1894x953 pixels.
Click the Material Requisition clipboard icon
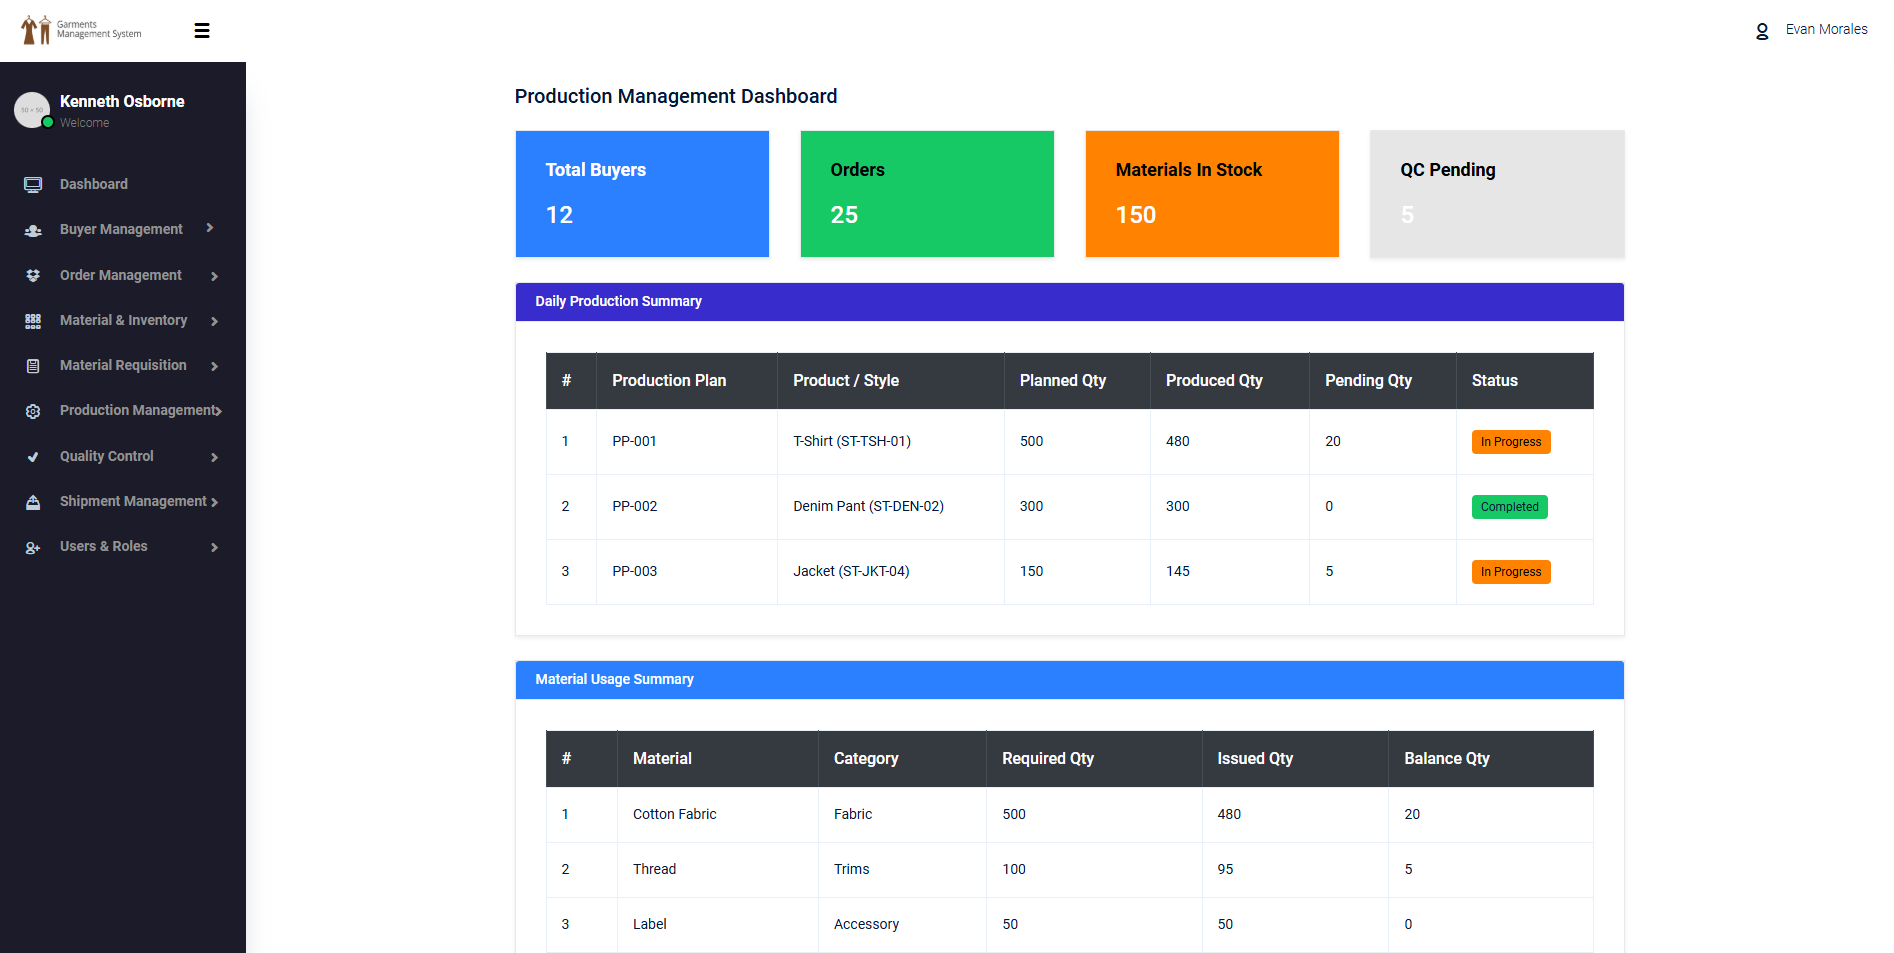pyautogui.click(x=33, y=366)
